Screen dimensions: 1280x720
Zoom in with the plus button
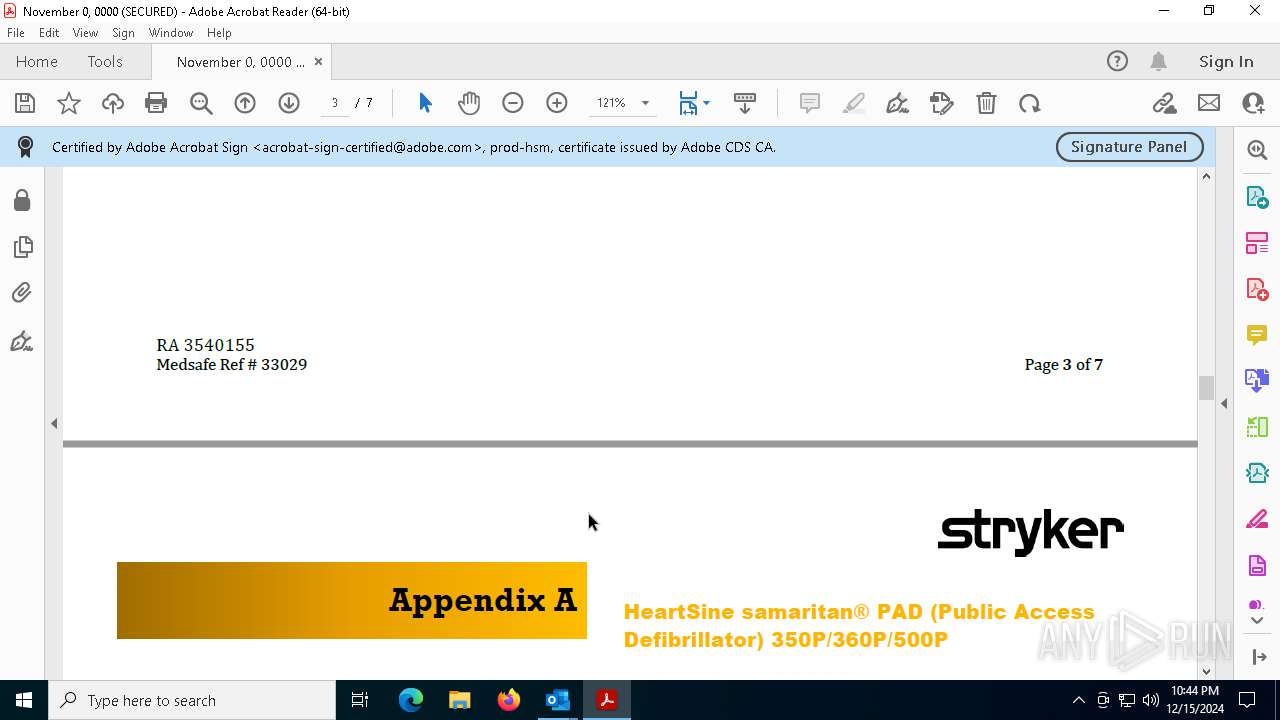557,103
